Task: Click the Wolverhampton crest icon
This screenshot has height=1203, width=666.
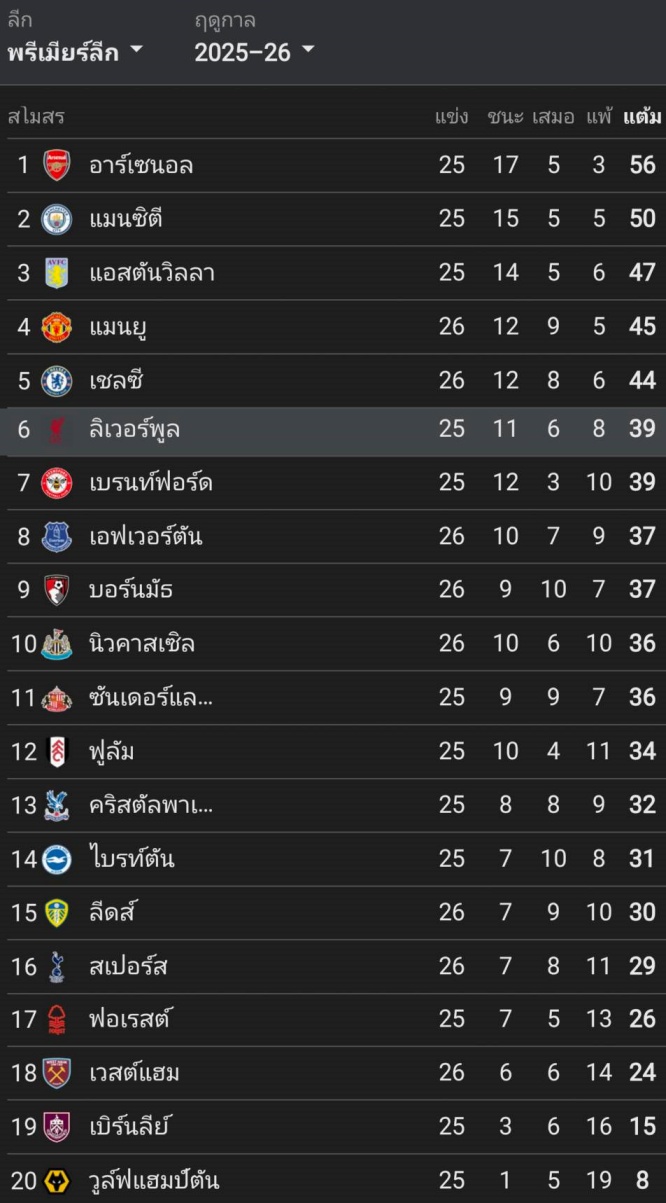Action: (x=57, y=1181)
